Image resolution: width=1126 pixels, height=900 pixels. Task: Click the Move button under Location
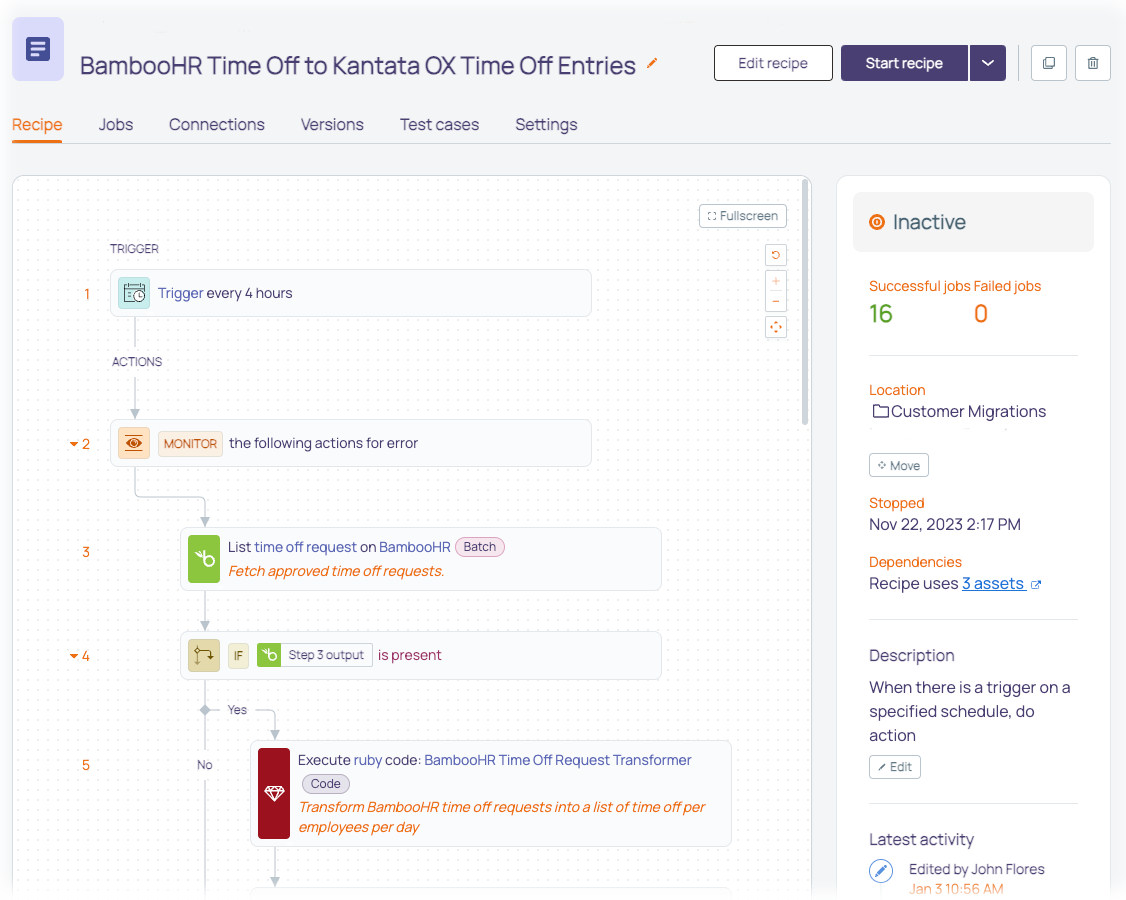tap(899, 465)
